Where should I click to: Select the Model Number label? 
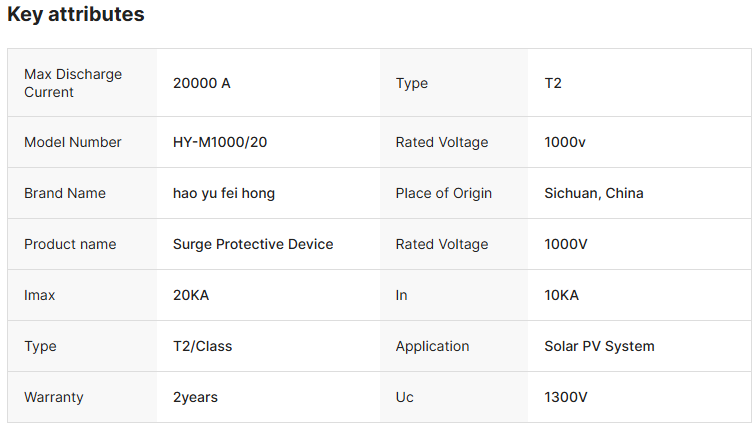73,142
